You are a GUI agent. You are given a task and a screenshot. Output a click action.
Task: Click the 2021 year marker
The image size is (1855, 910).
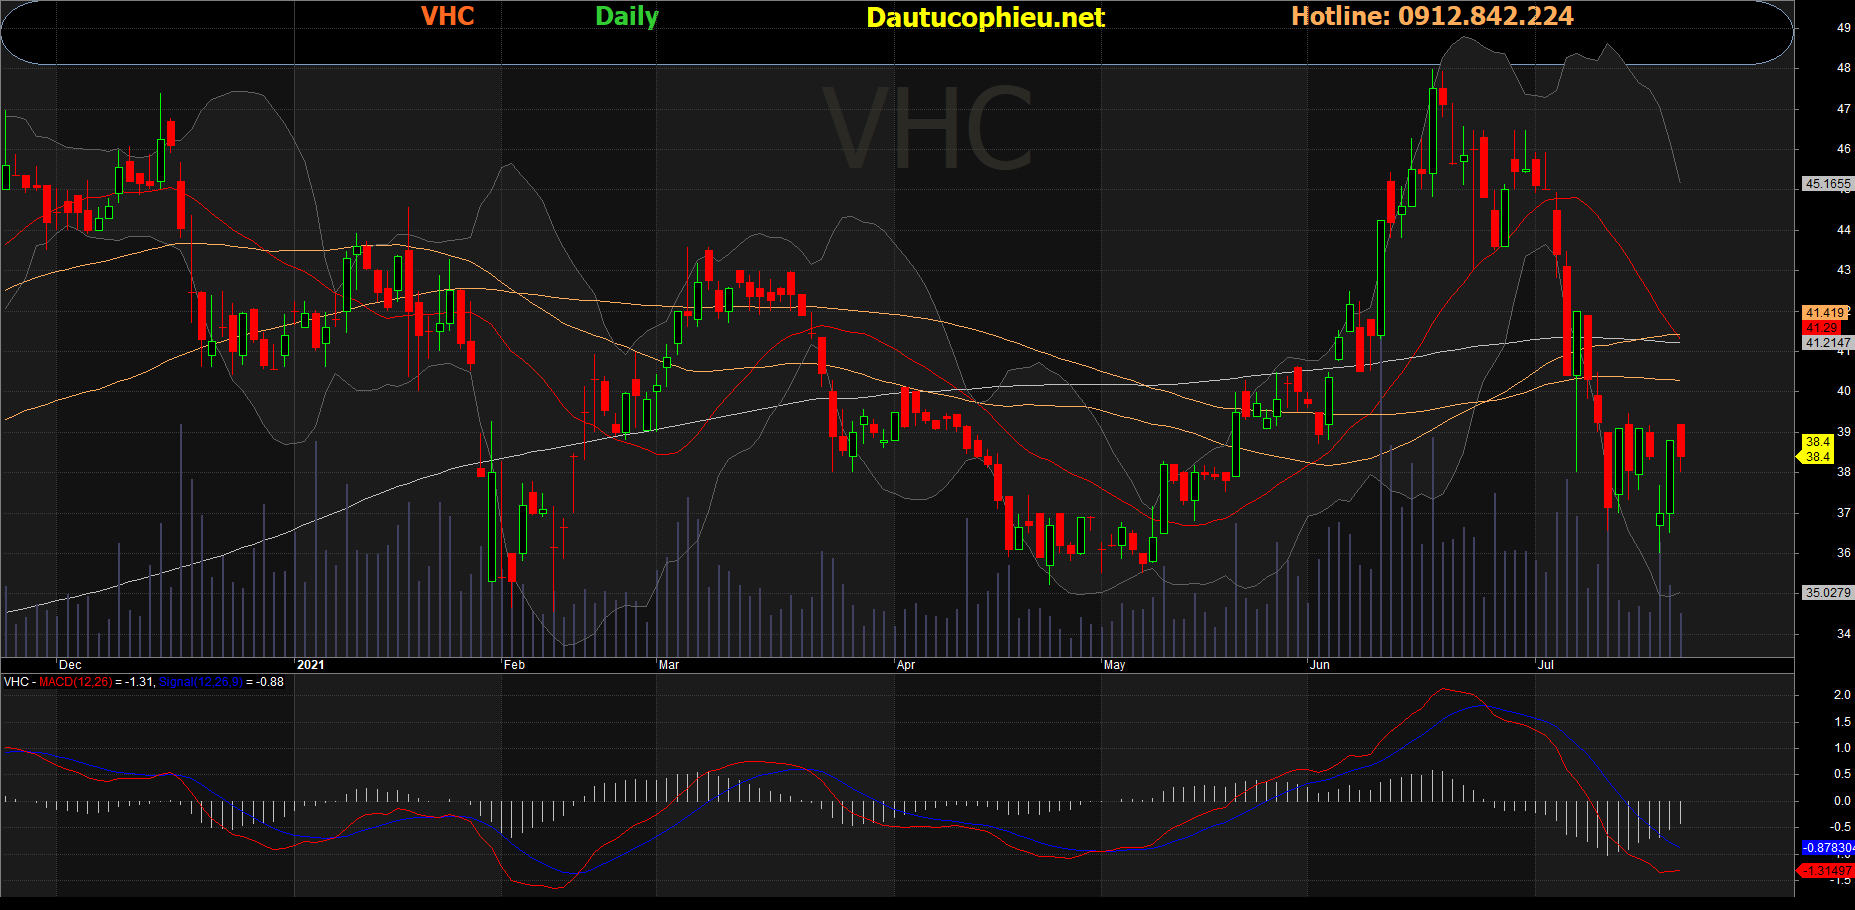(x=311, y=665)
